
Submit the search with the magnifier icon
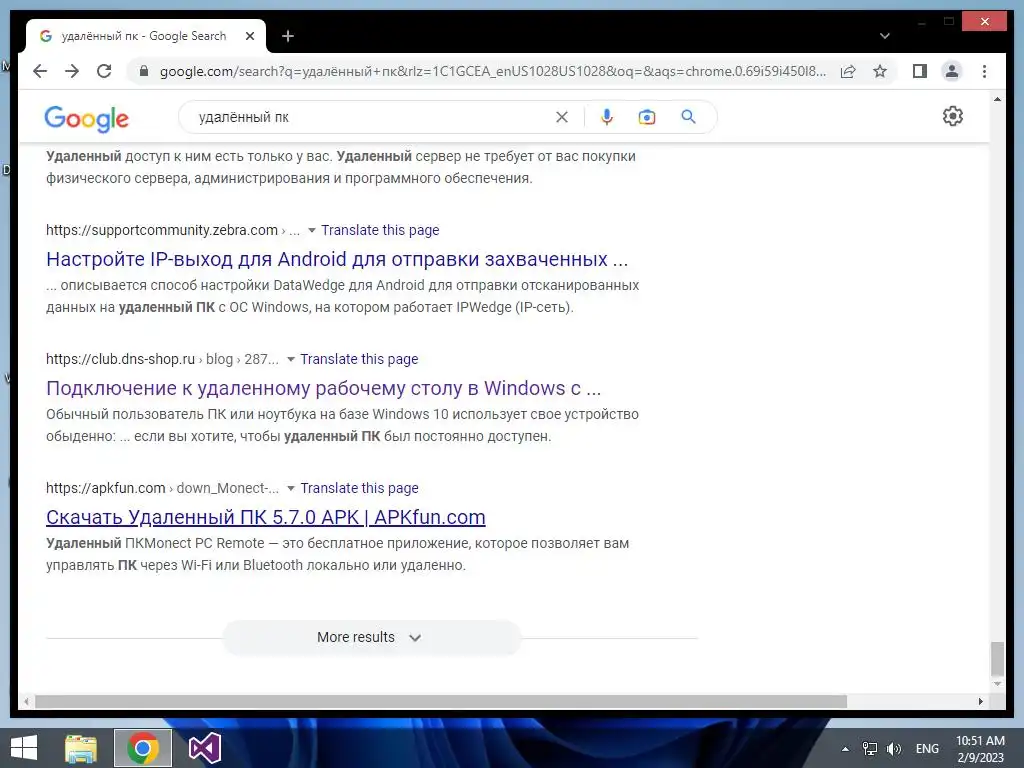tap(688, 117)
